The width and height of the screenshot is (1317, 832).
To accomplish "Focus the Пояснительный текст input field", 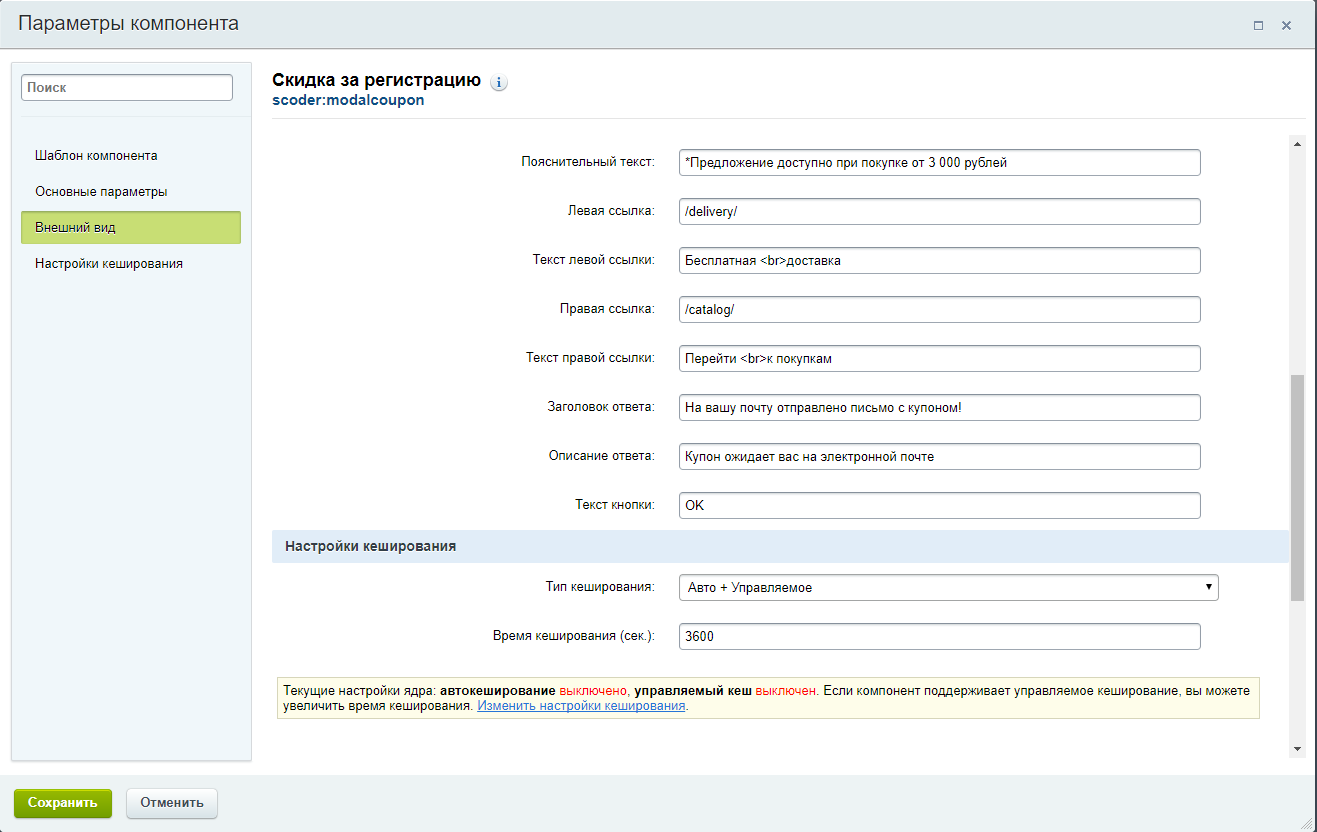I will point(938,162).
